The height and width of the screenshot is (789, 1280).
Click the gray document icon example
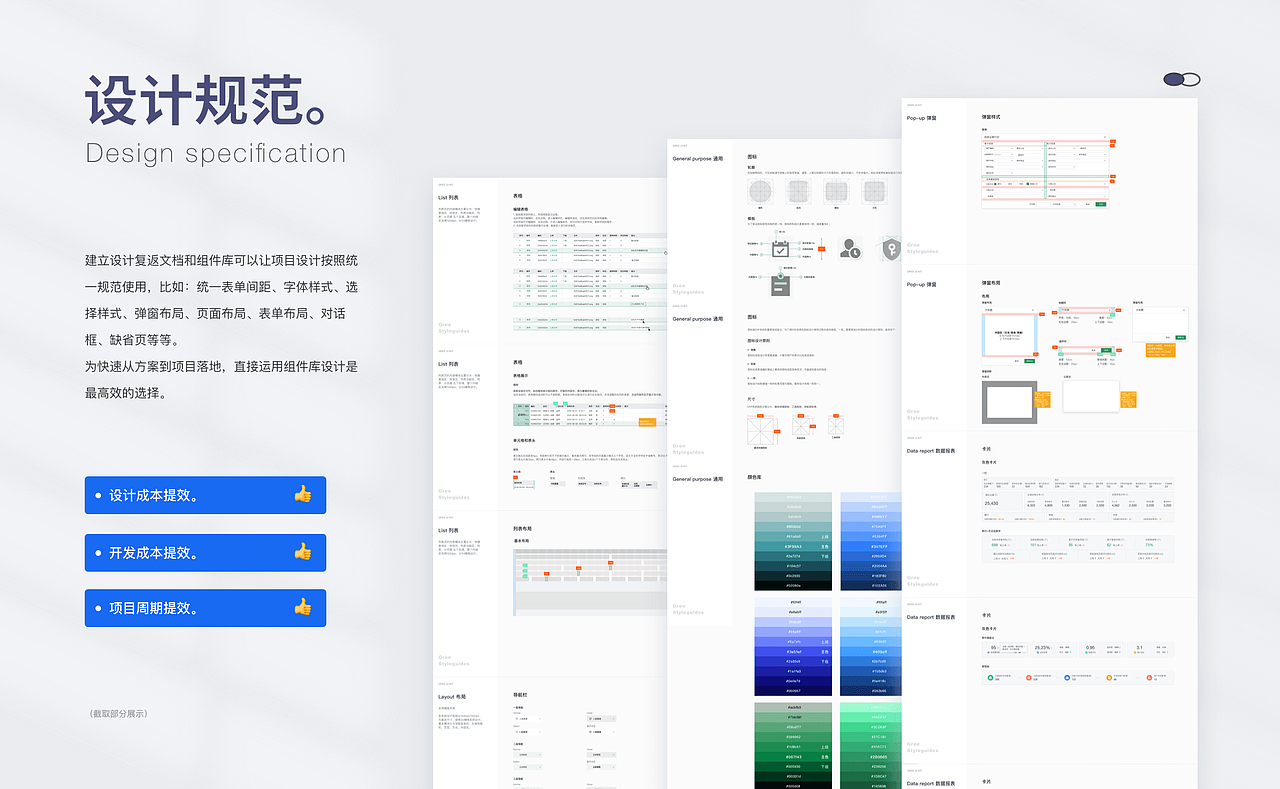780,285
